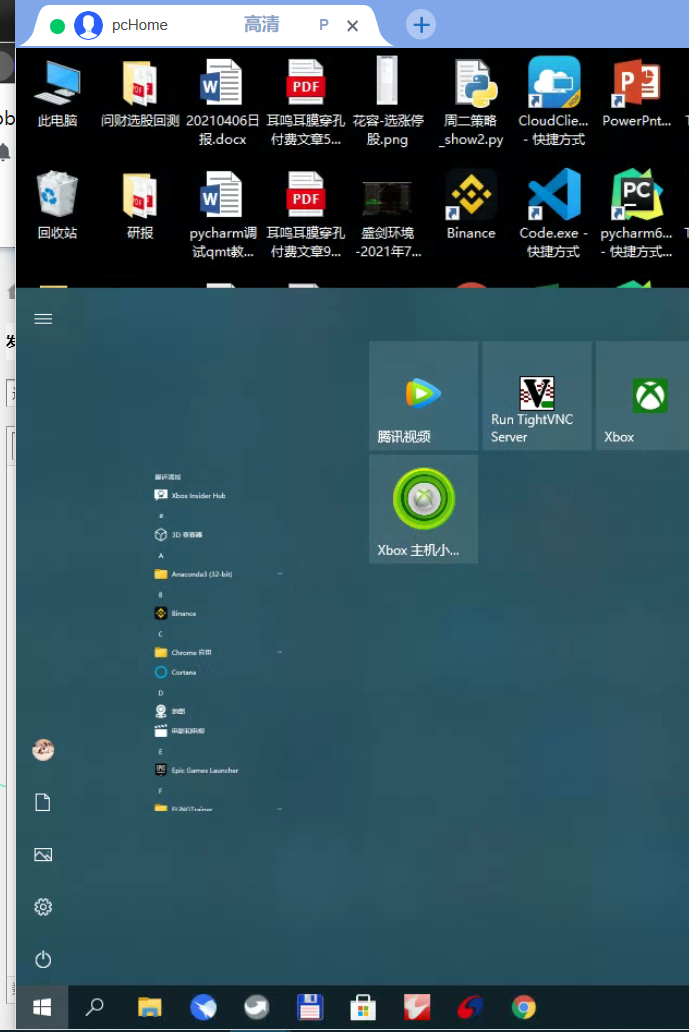Open Microsoft Store from taskbar

[363, 1007]
